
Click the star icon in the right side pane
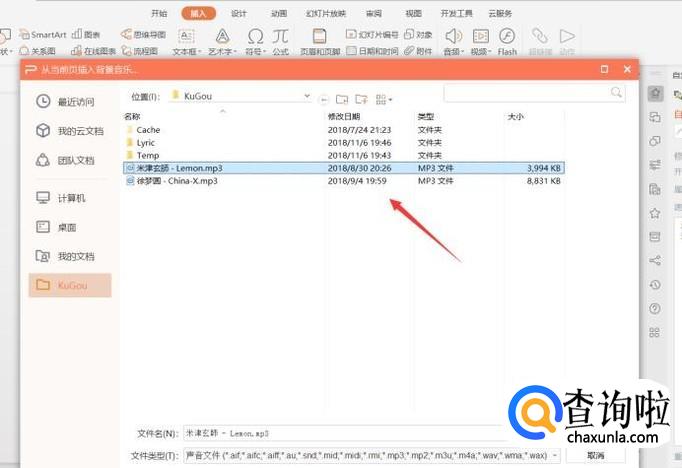click(655, 213)
